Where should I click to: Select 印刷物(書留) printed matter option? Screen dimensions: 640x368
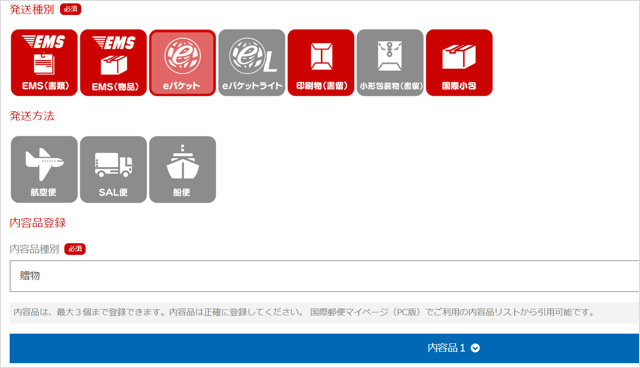321,62
